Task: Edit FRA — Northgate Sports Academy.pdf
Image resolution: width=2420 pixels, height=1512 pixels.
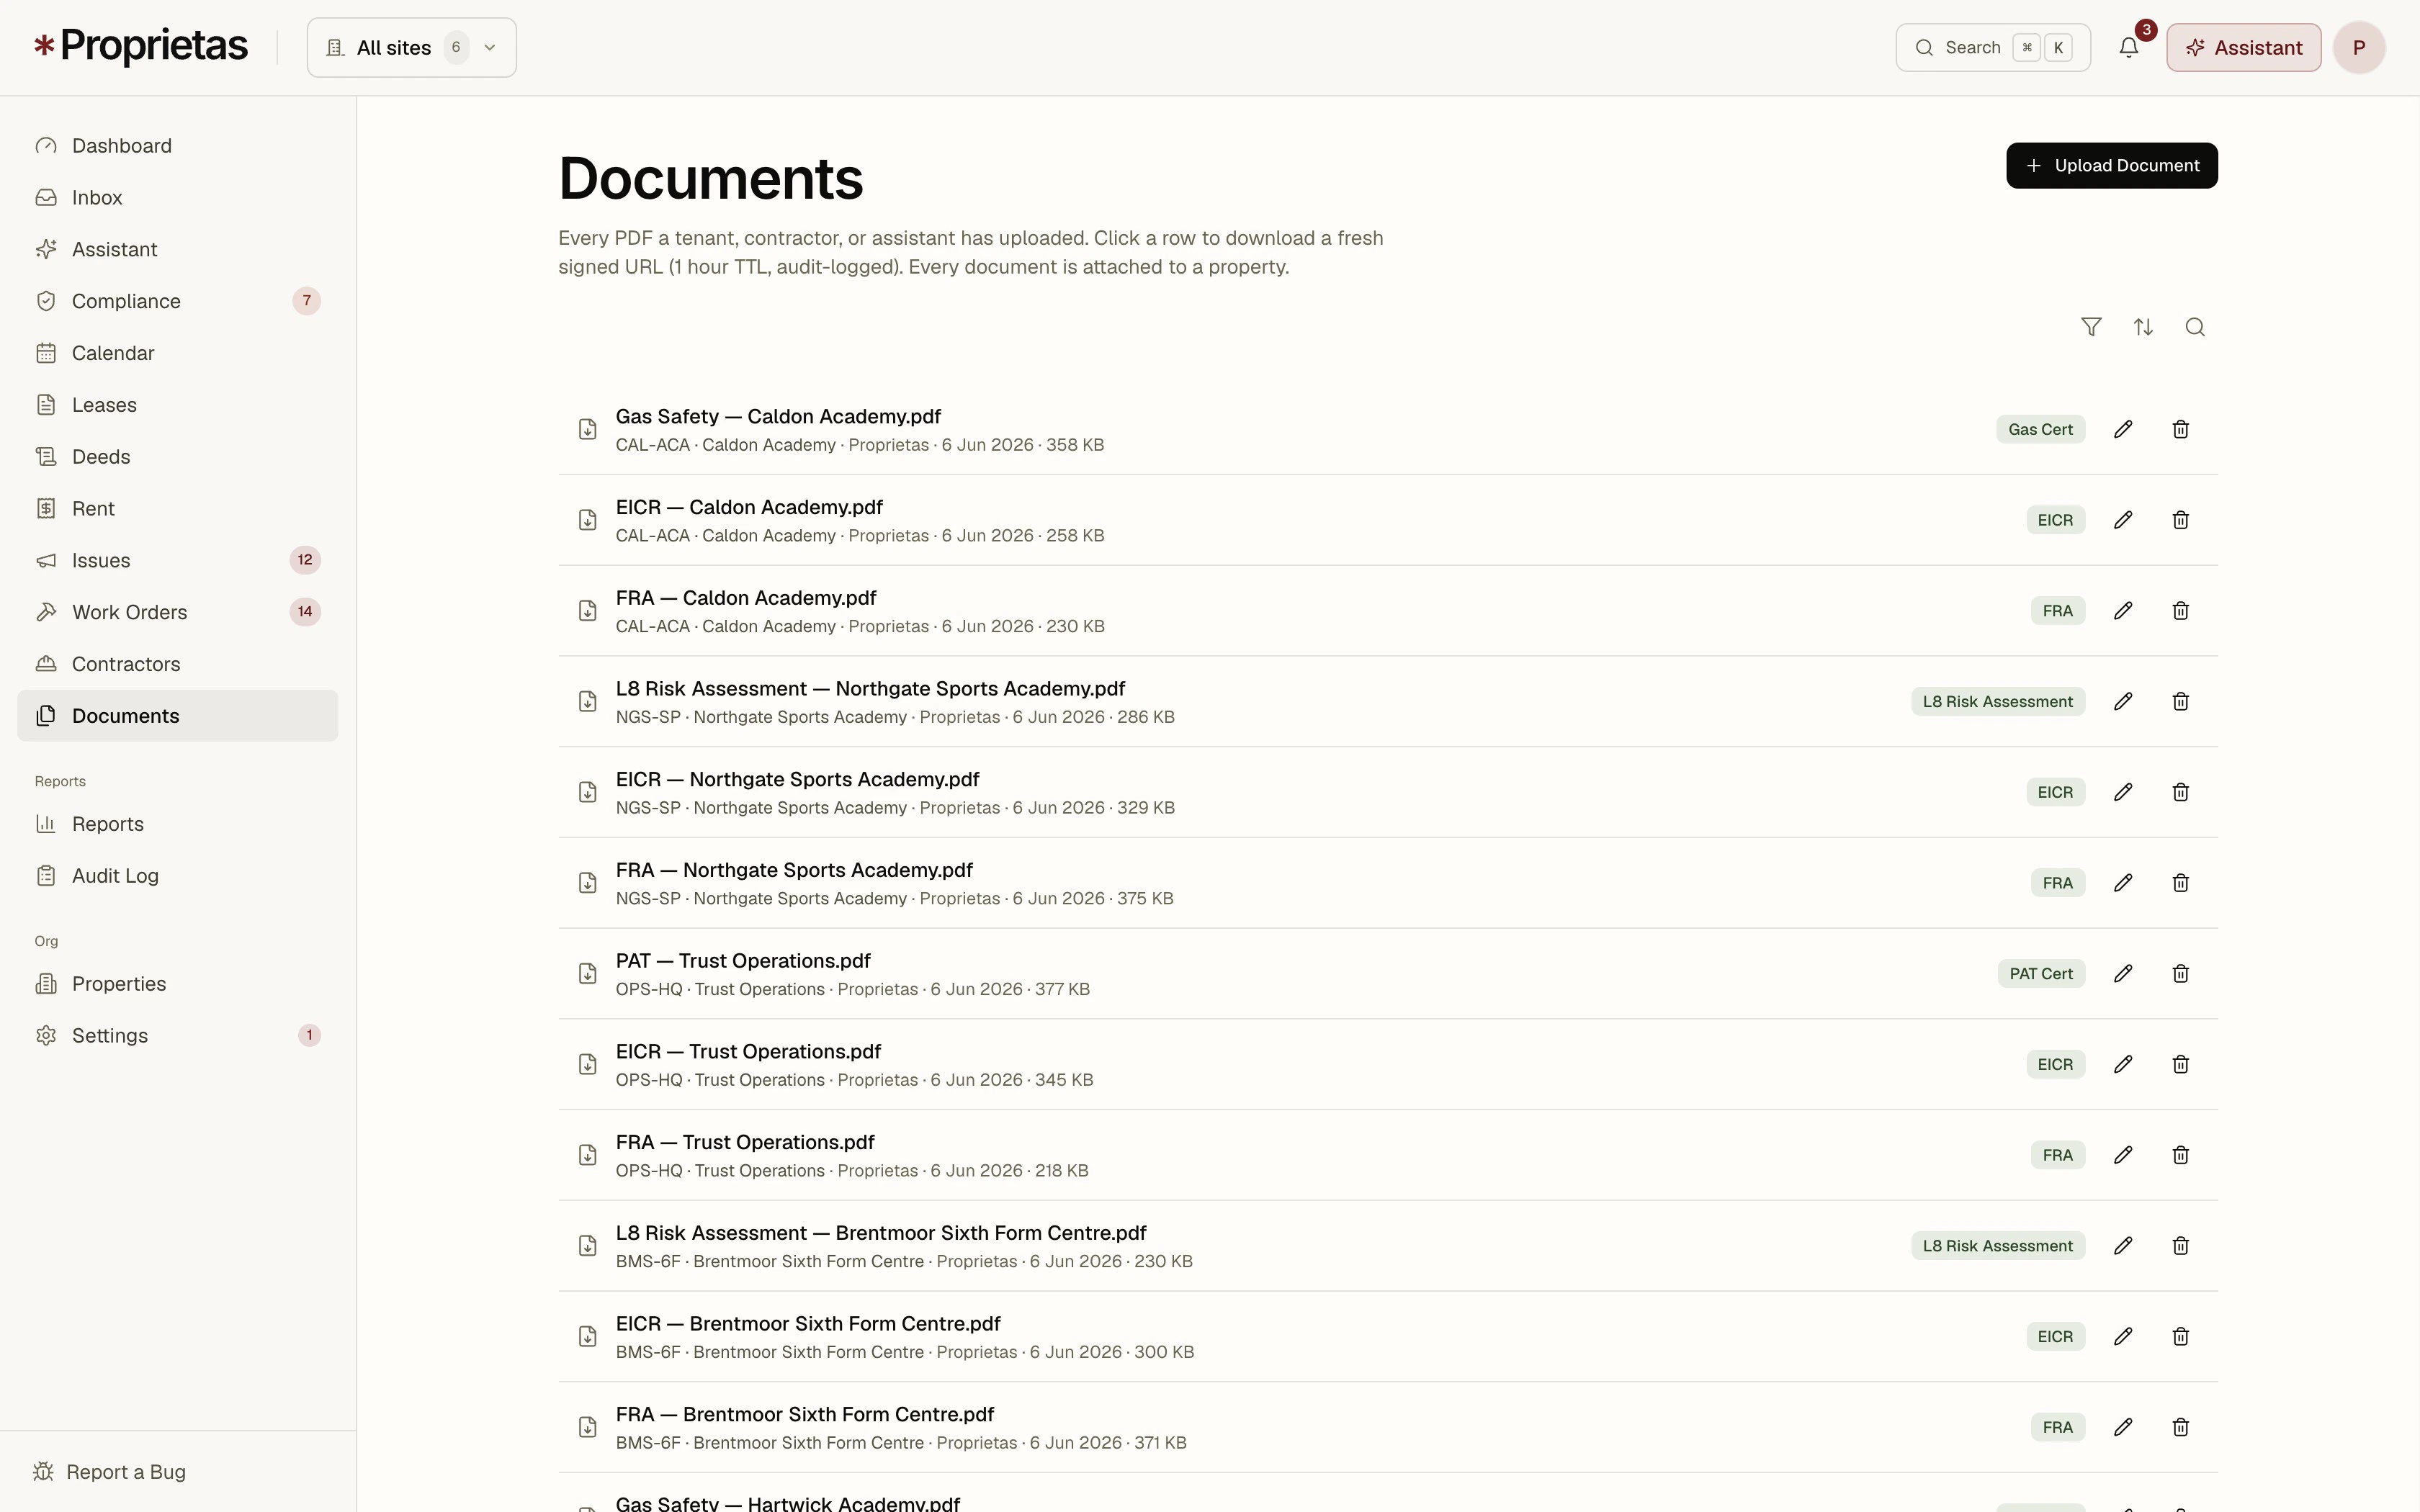Action: click(2123, 883)
